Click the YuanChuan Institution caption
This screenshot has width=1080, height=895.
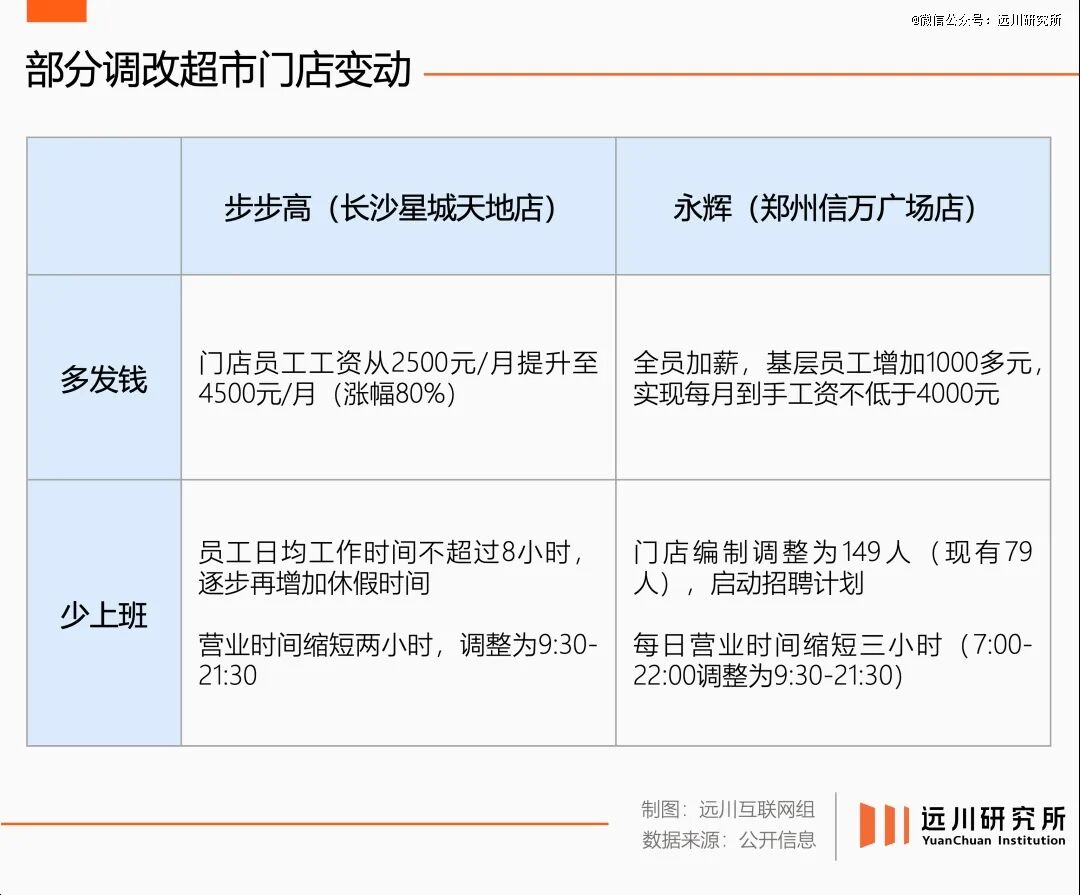point(993,841)
